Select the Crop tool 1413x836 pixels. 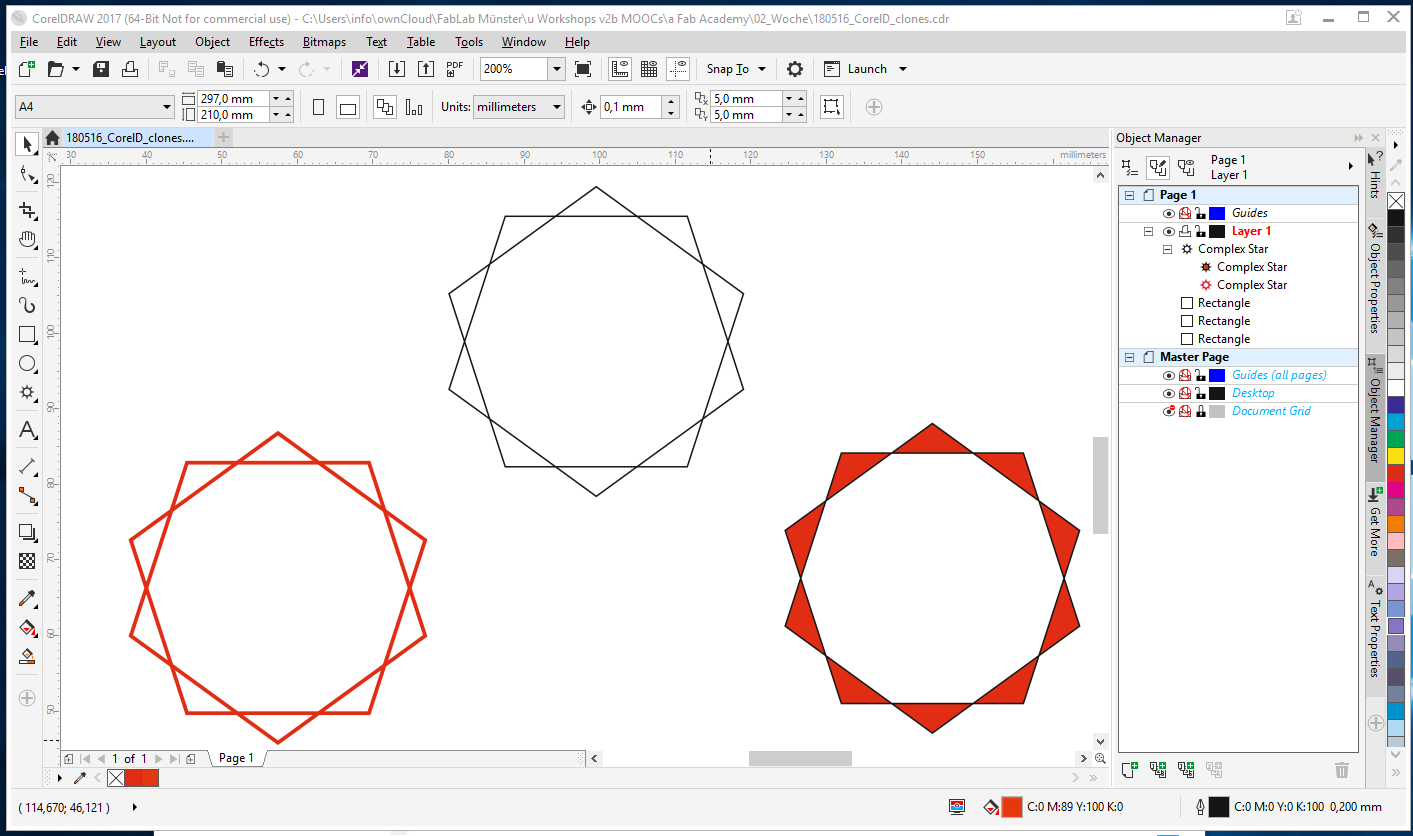27,211
